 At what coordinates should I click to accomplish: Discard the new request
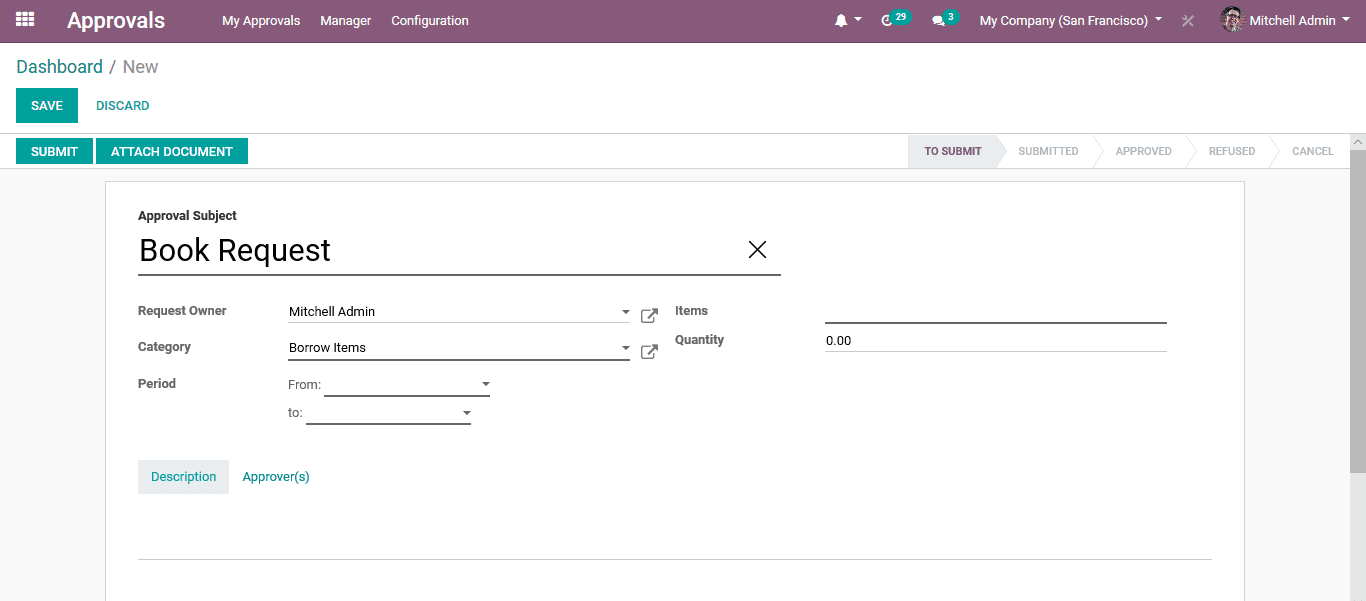[123, 106]
